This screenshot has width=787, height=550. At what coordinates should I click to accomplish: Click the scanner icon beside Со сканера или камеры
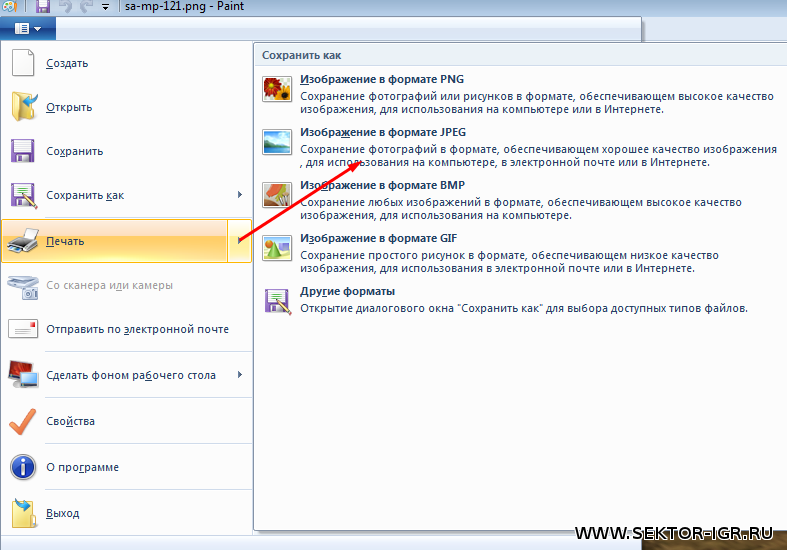tap(23, 286)
